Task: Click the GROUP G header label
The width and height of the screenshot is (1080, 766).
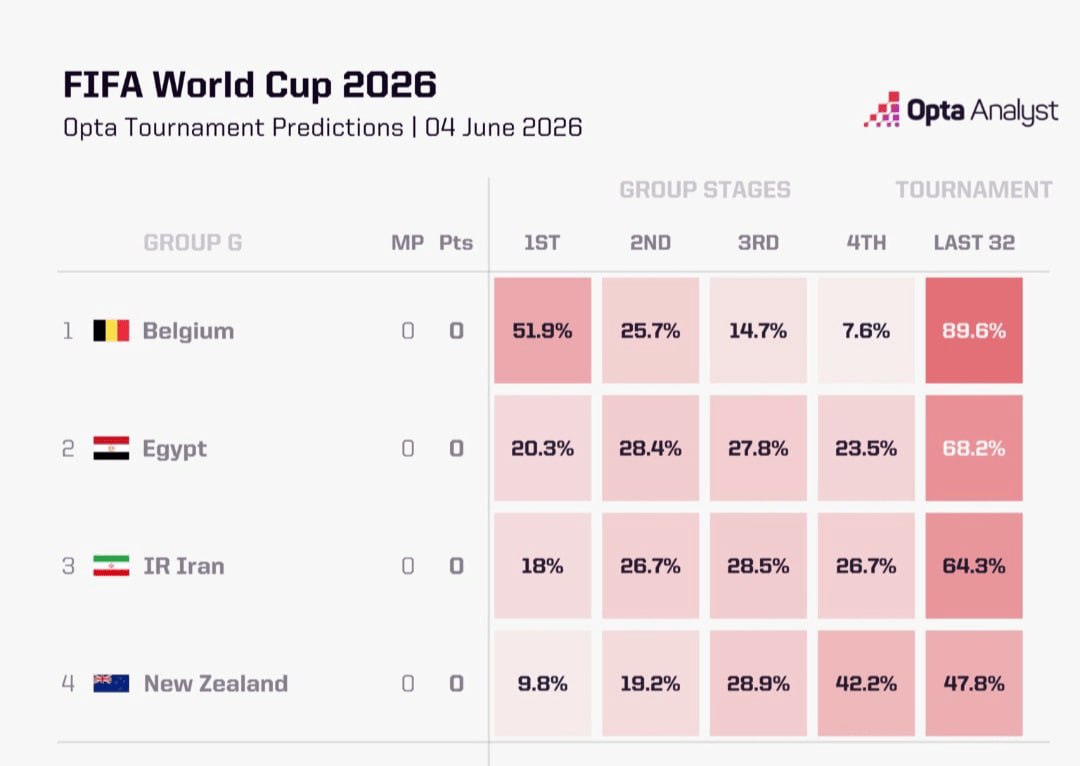Action: pyautogui.click(x=193, y=242)
